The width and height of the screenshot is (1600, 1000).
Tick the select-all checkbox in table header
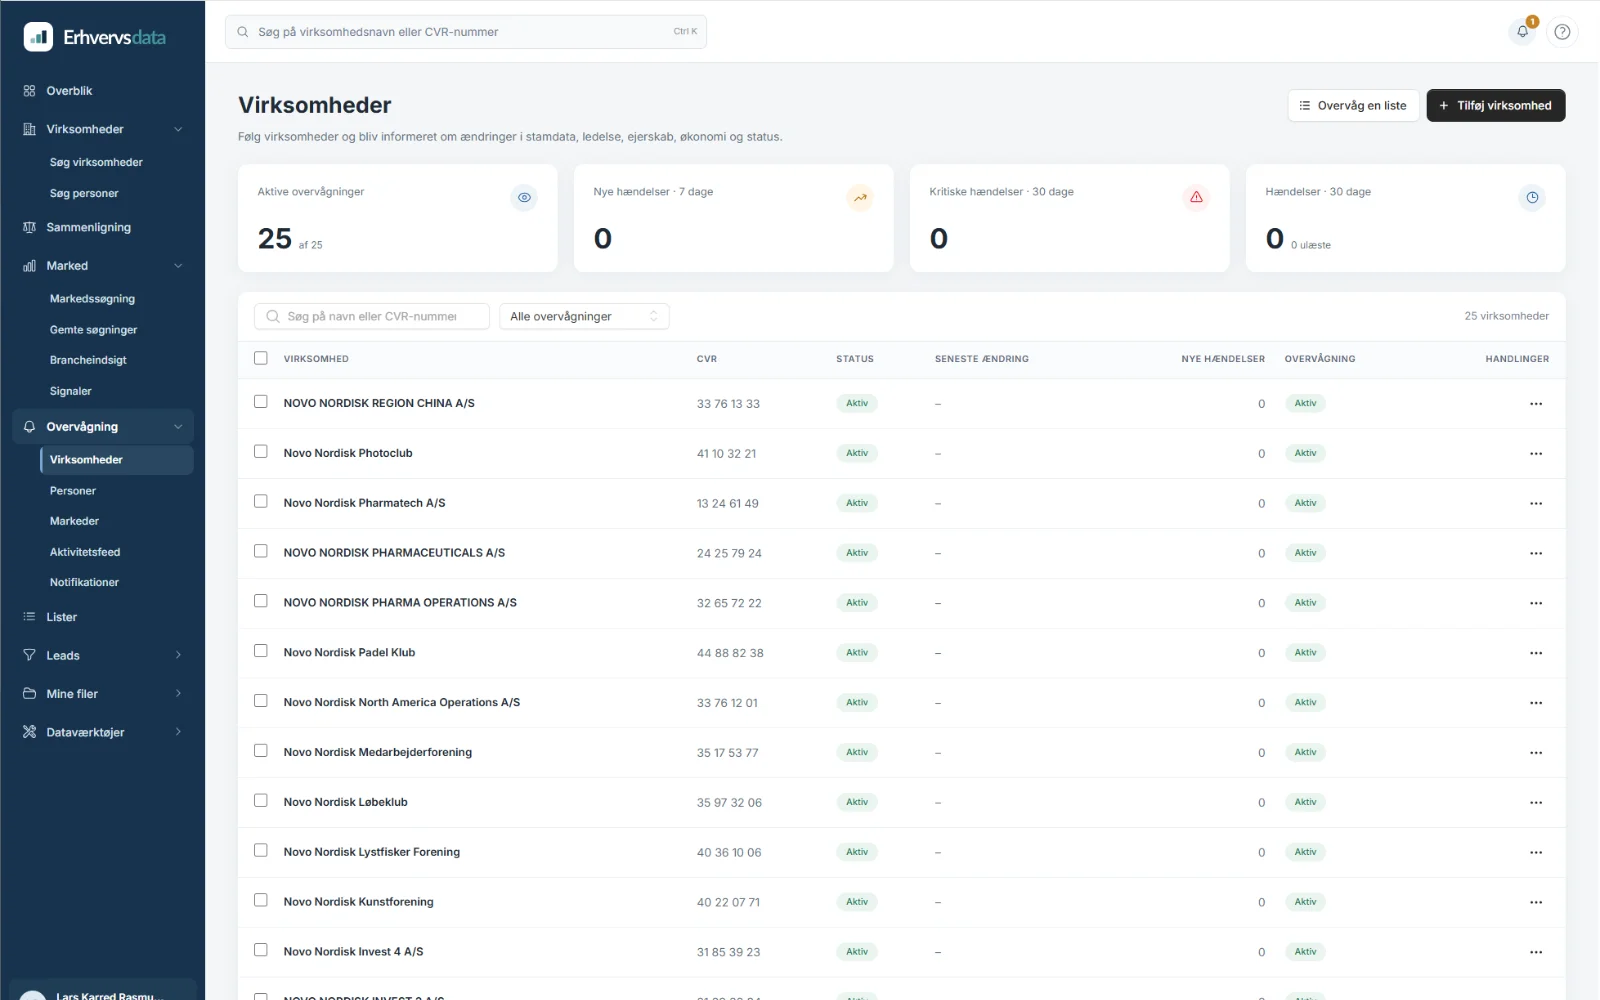(x=261, y=358)
